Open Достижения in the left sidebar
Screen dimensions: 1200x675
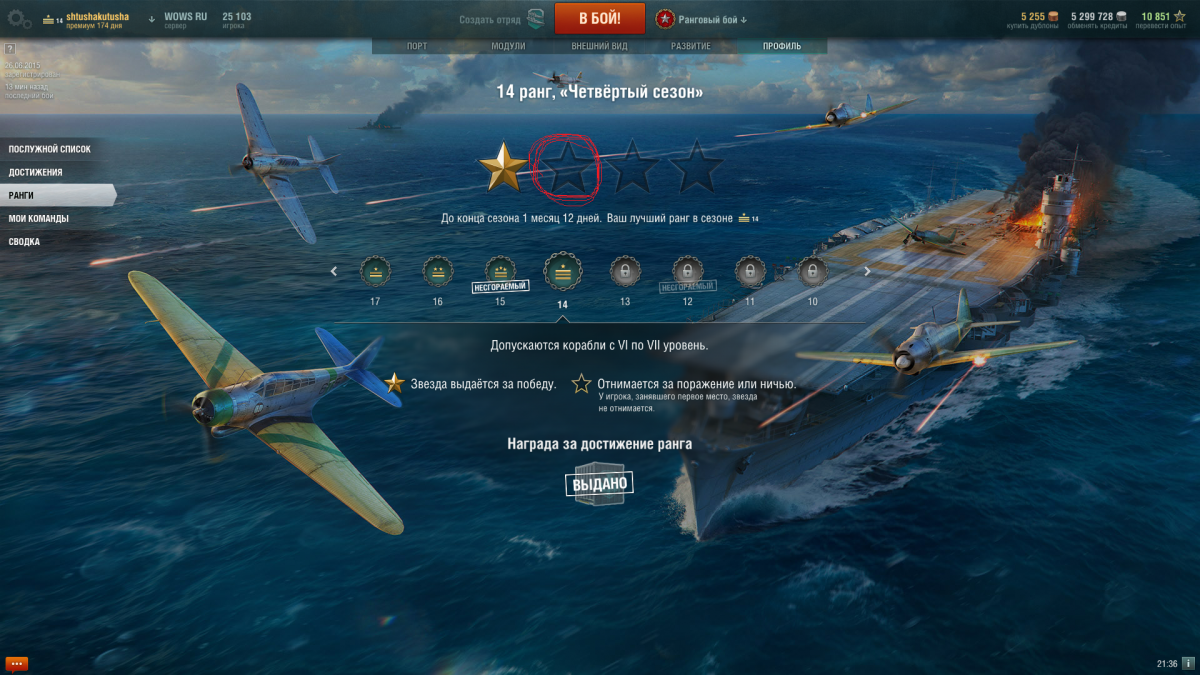pyautogui.click(x=36, y=172)
